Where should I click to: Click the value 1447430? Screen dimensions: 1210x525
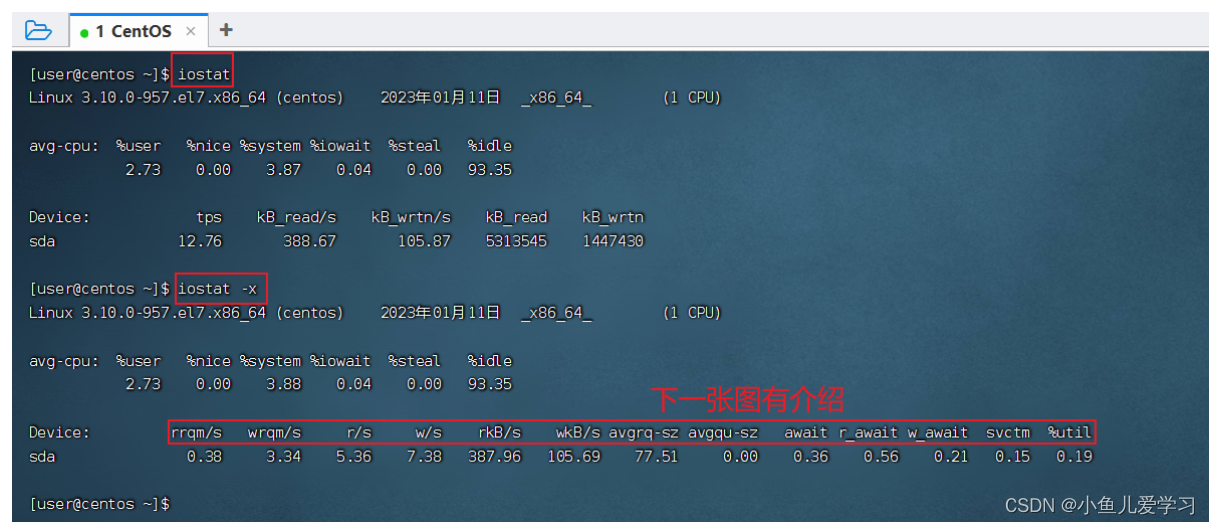tap(613, 241)
